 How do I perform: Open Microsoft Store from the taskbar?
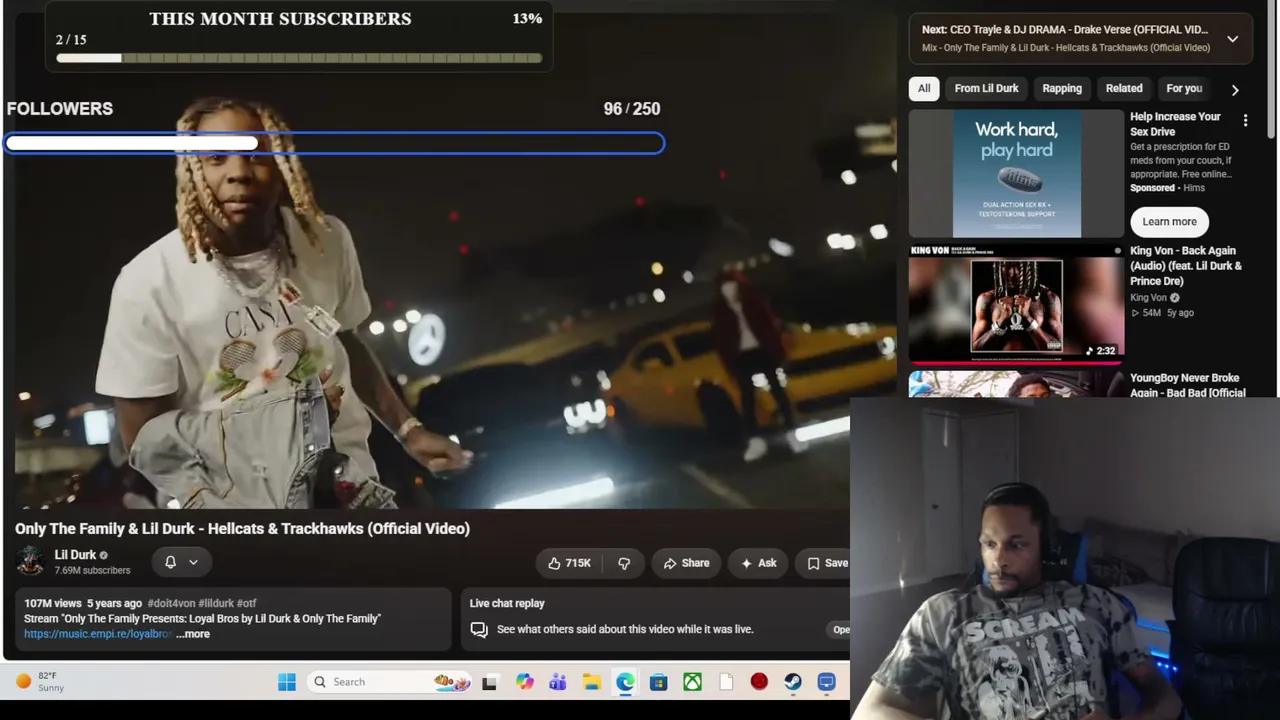pos(658,682)
